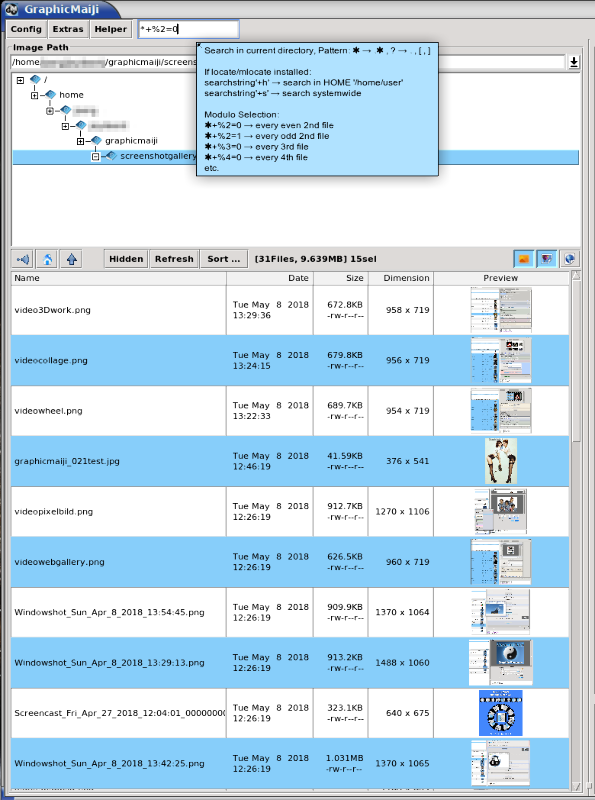Go up one directory arrow icon
595x800 pixels.
(71, 259)
